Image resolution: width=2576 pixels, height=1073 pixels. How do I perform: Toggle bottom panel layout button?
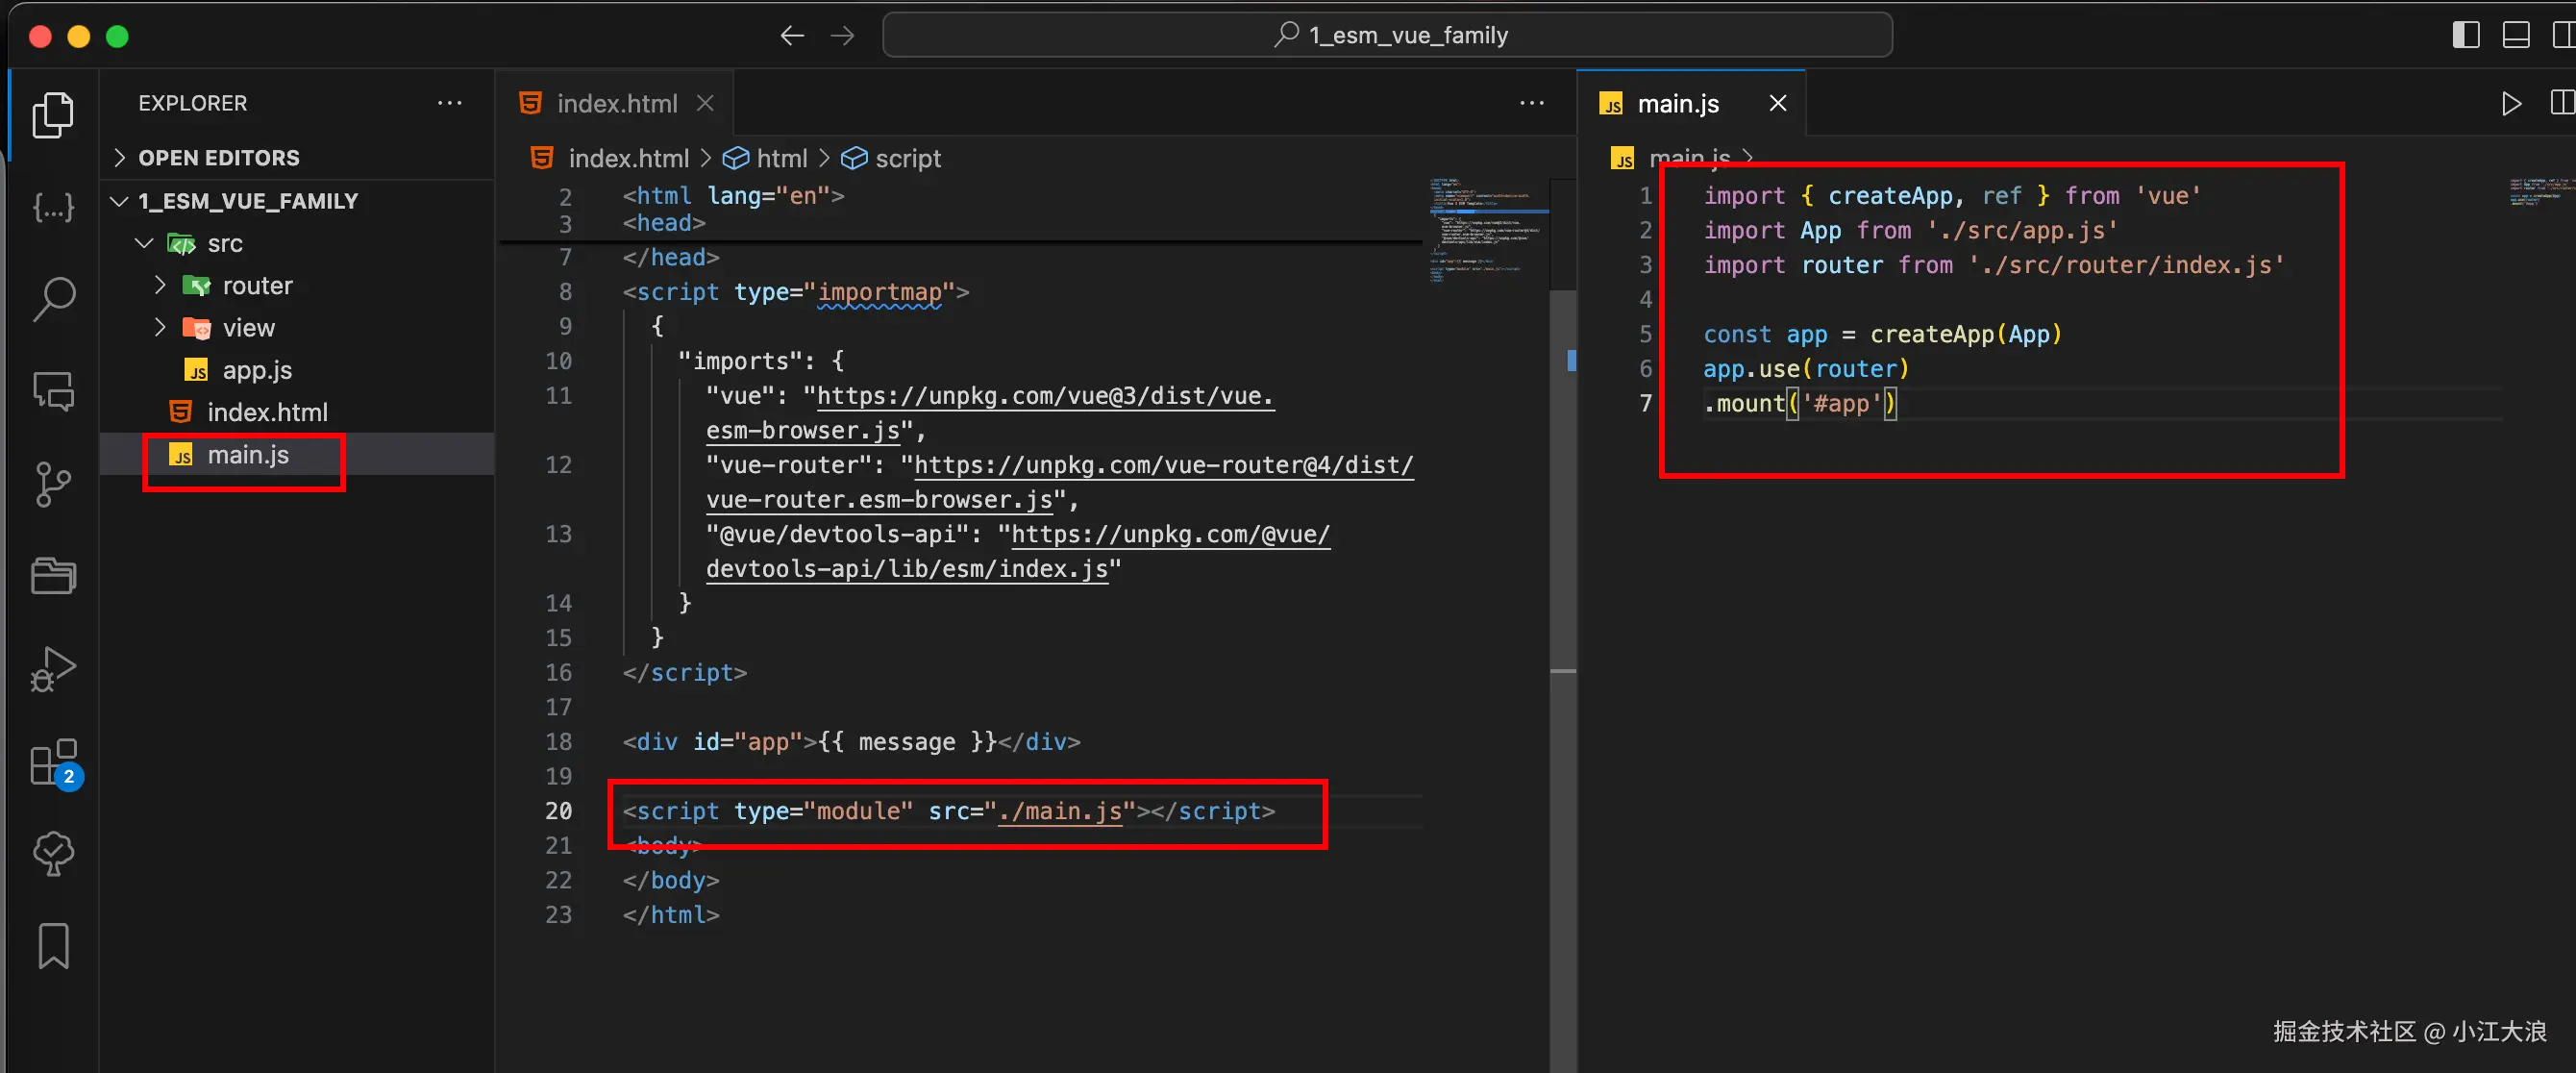[2515, 36]
